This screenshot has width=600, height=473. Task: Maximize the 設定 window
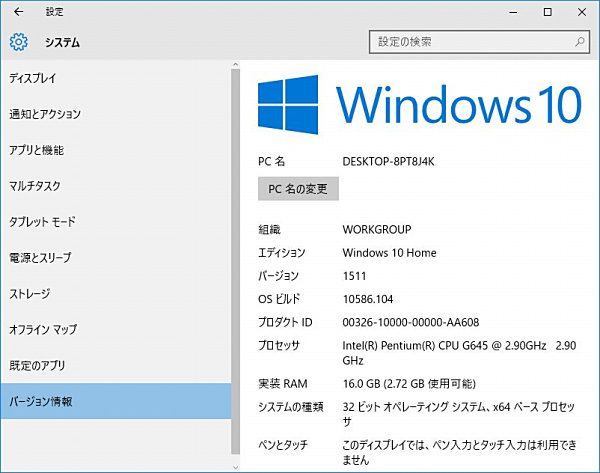tap(548, 12)
